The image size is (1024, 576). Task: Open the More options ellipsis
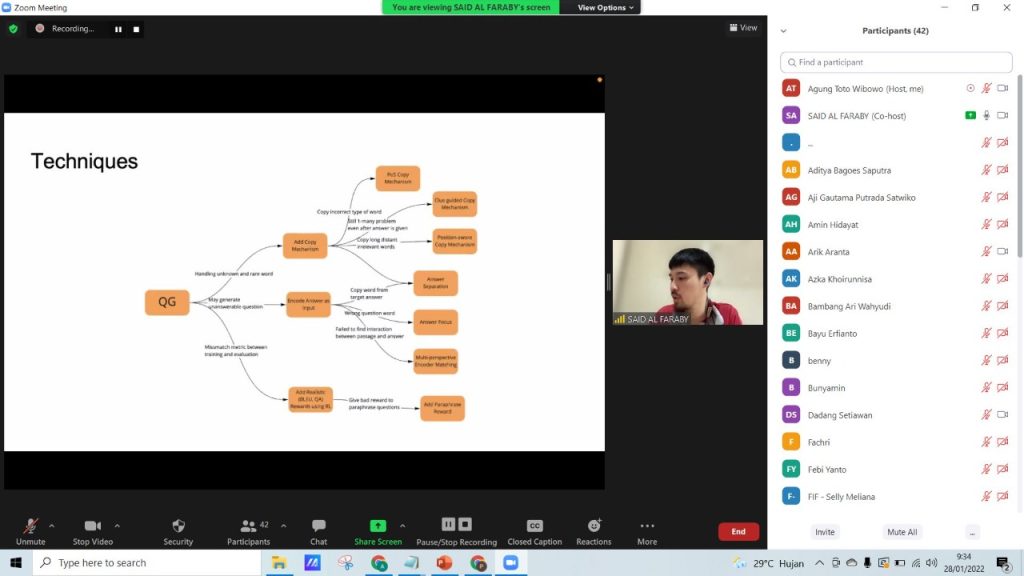coord(647,526)
